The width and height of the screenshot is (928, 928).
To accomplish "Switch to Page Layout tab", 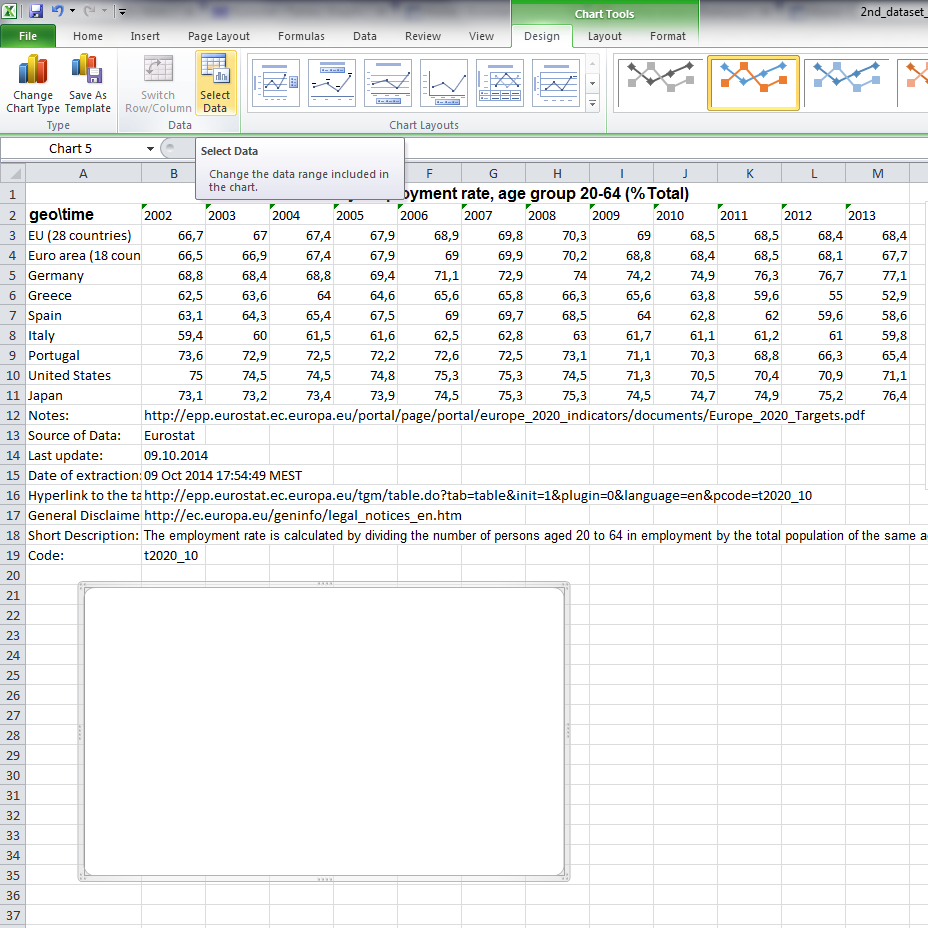I will 218,36.
